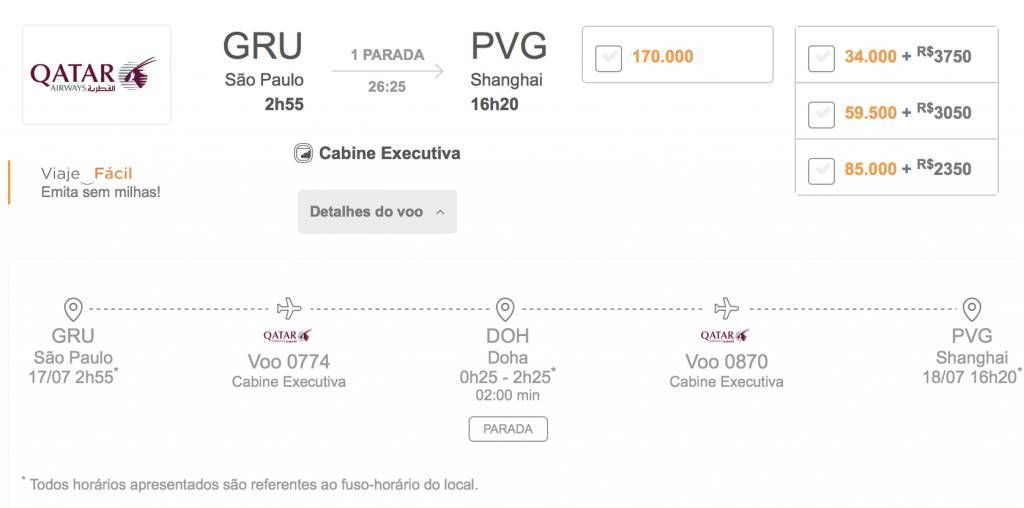
Task: Select the 34.000 + R$3750 option checkbox
Action: (x=822, y=58)
